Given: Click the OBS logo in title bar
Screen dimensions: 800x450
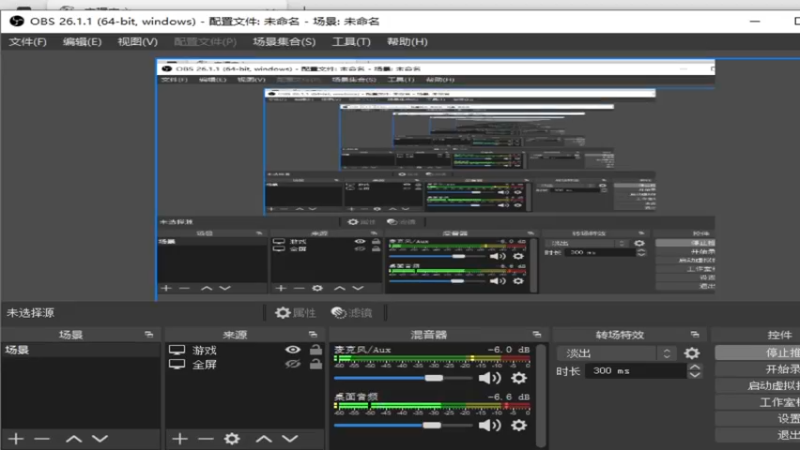Looking at the screenshot, I should pyautogui.click(x=17, y=21).
